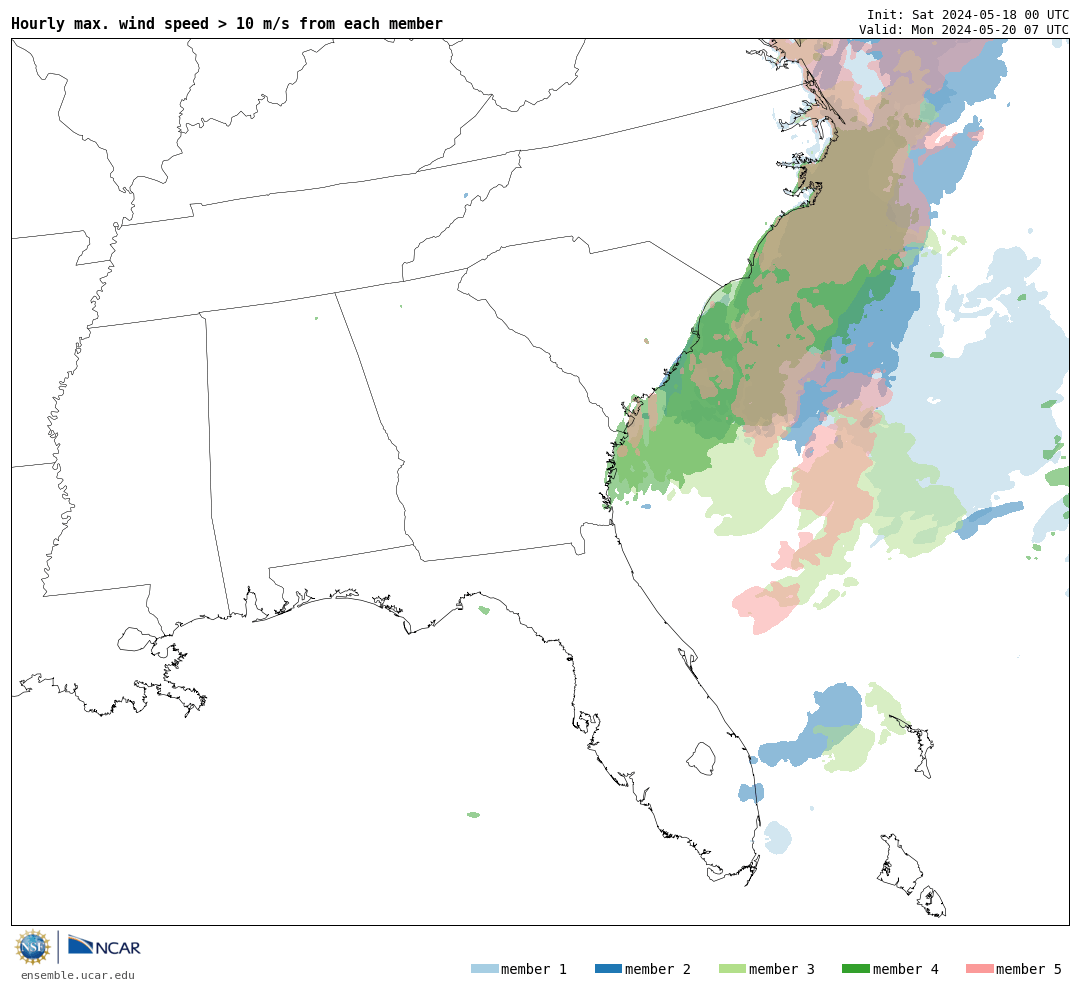Click the 'member 3' legend label
This screenshot has height=988, width=1080.
click(x=782, y=969)
